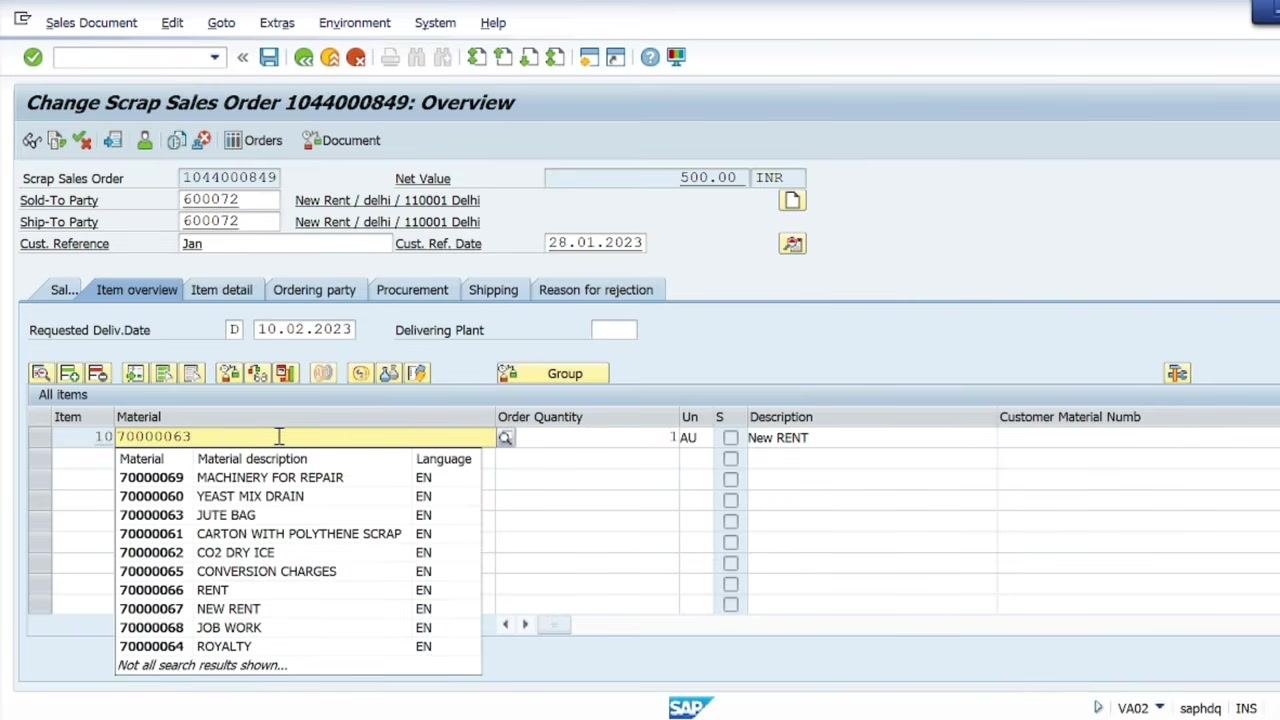Switch to the Item detail tab

point(222,290)
